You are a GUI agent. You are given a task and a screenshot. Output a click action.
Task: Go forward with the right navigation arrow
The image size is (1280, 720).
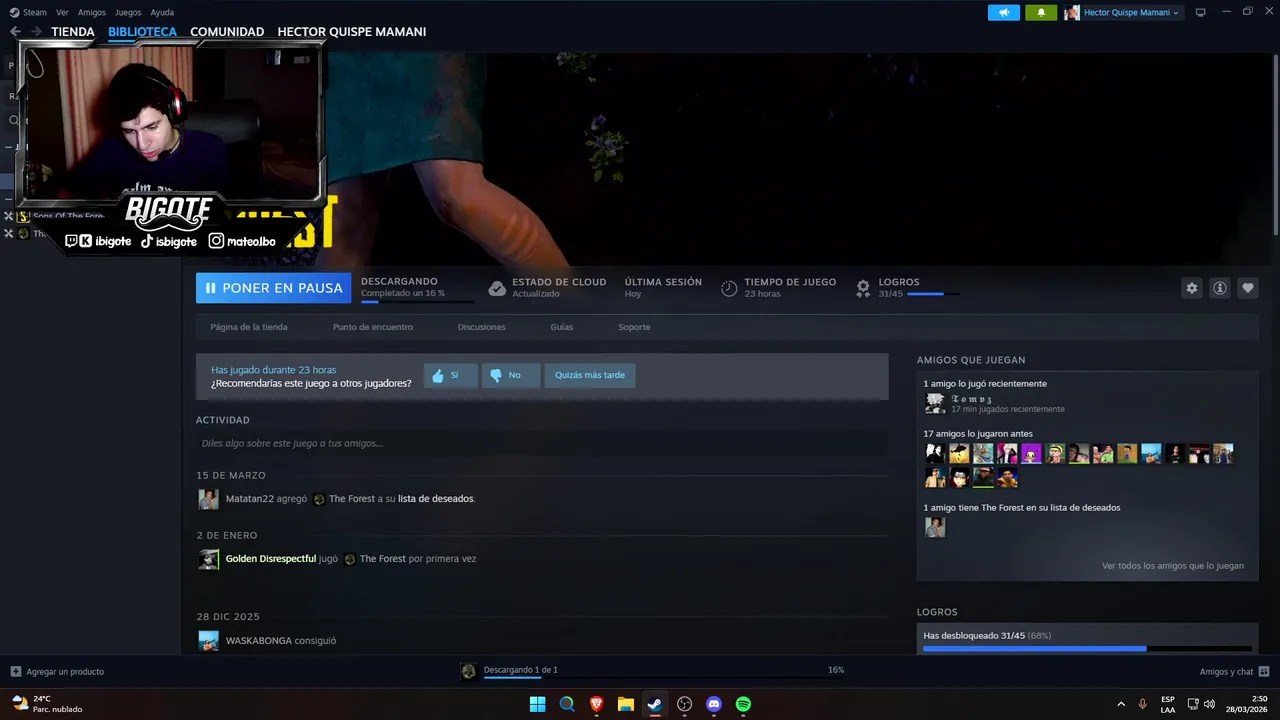pyautogui.click(x=37, y=32)
